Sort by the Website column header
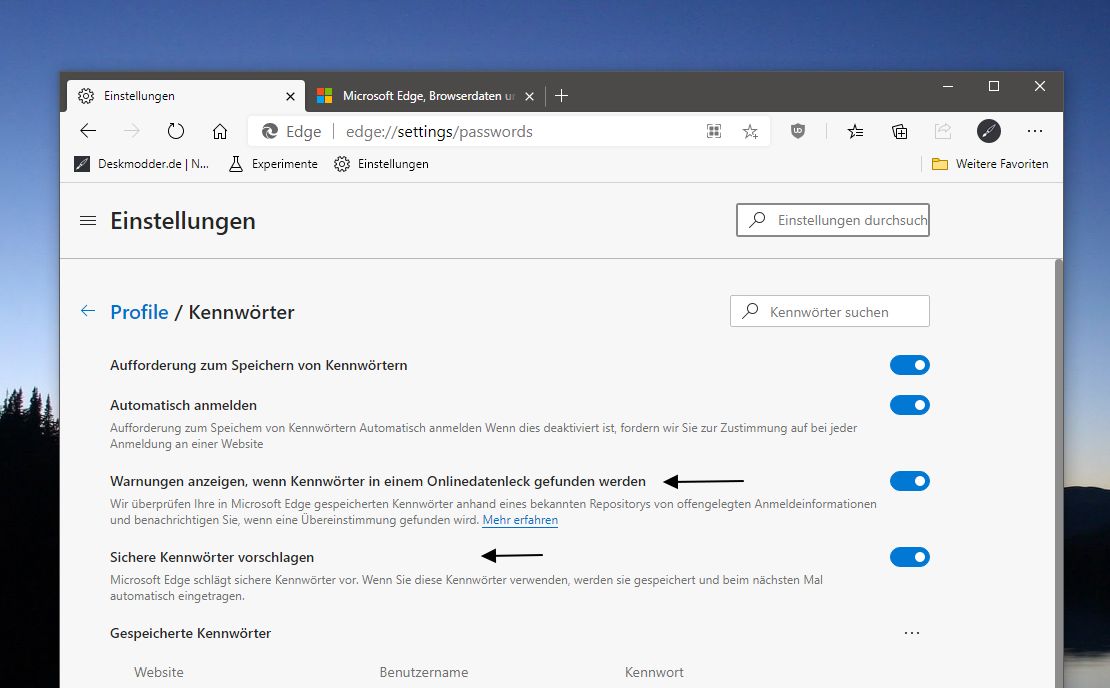This screenshot has height=688, width=1110. [159, 672]
